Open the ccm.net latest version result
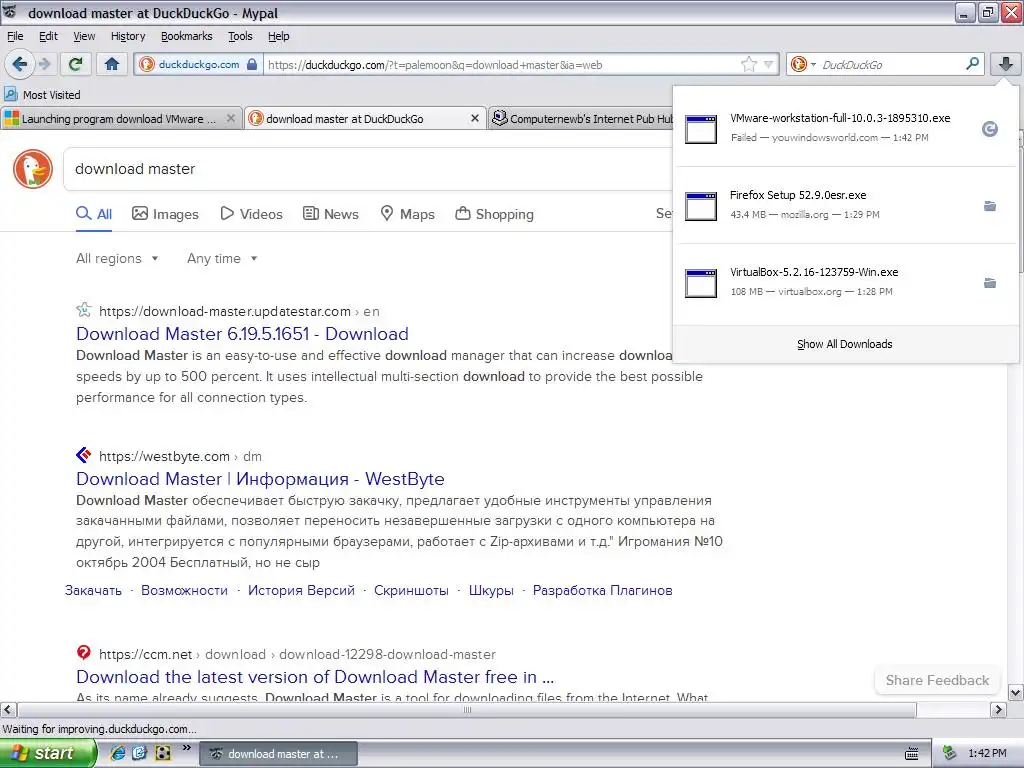The width and height of the screenshot is (1024, 768). [x=315, y=677]
